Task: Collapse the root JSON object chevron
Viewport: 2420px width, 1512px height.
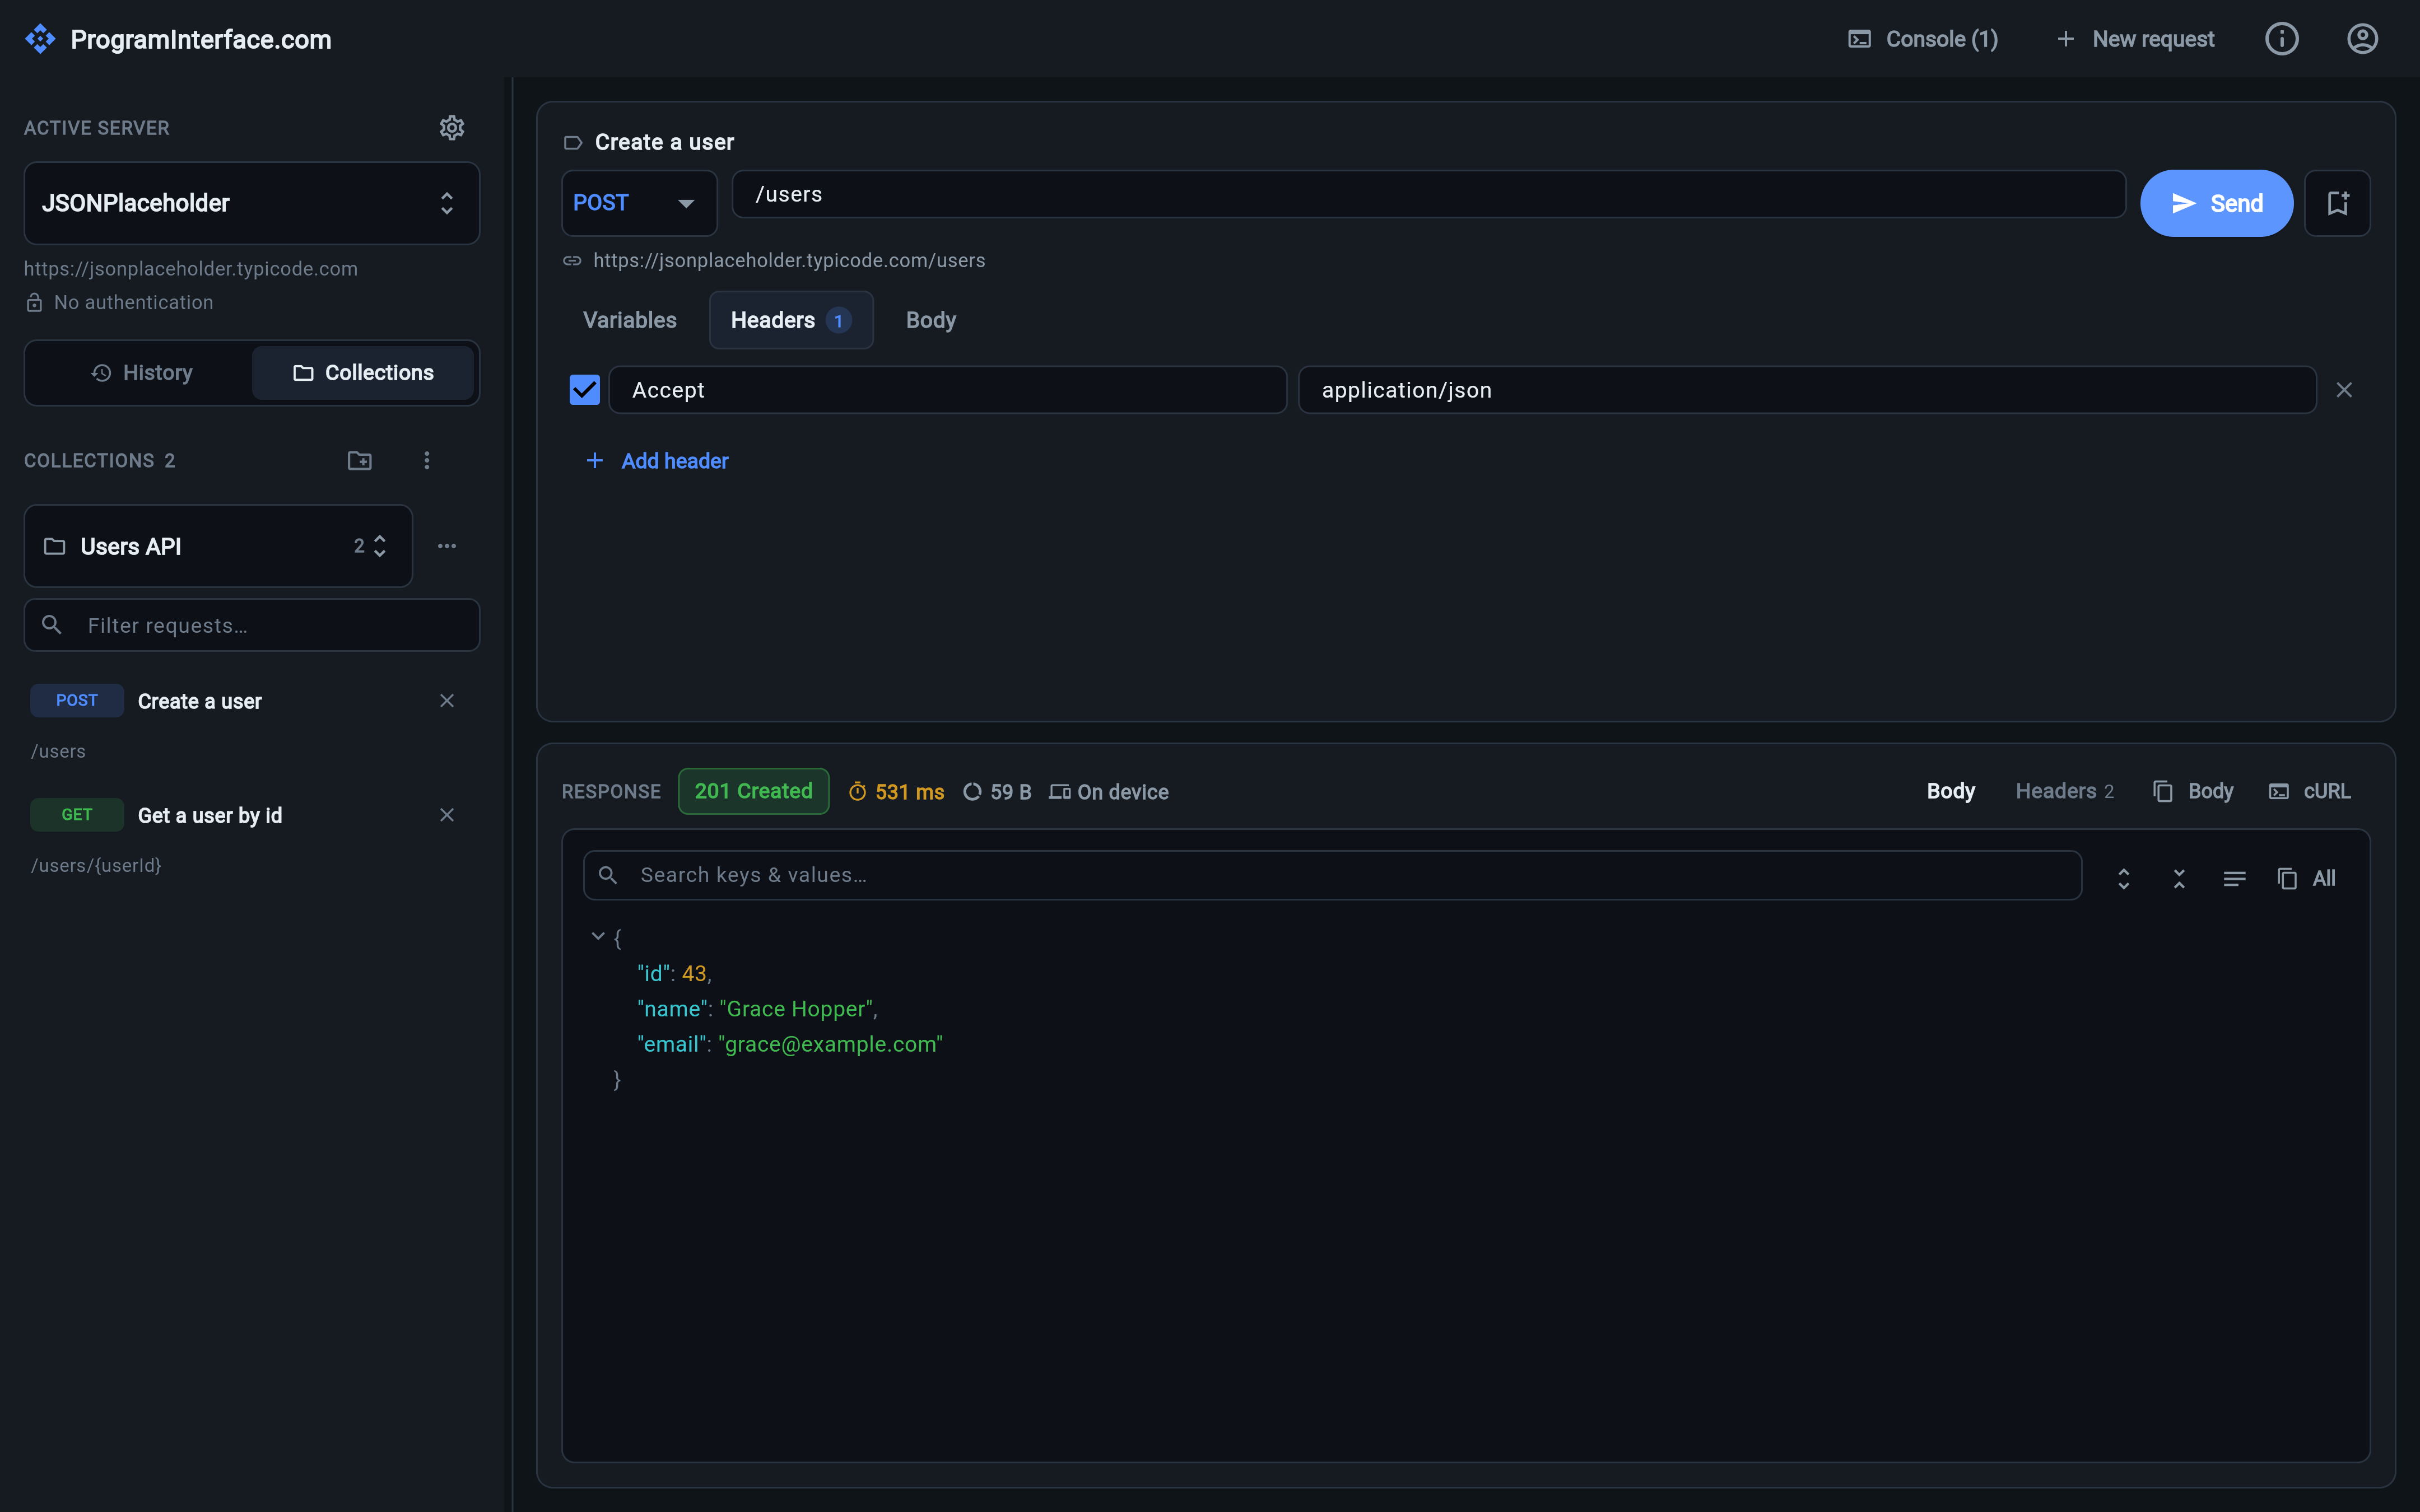Action: (598, 936)
